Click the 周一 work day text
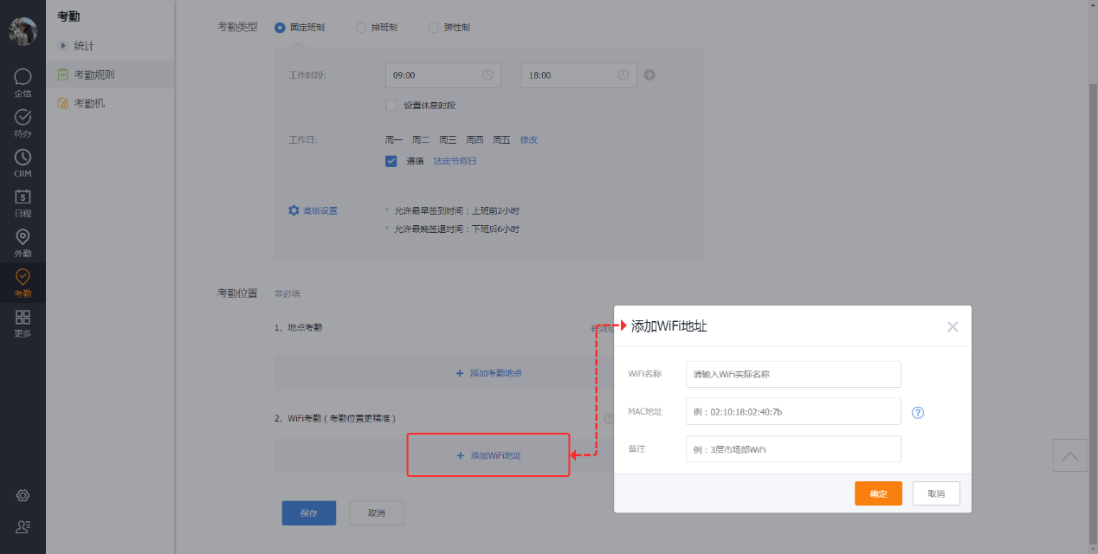This screenshot has width=1098, height=554. point(394,140)
